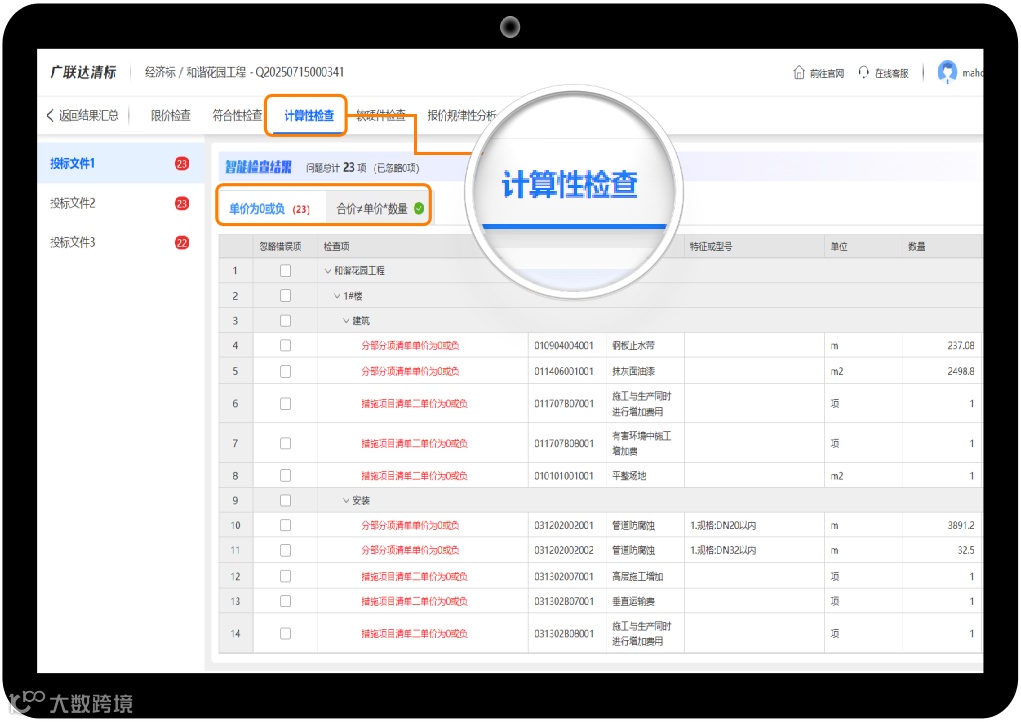Tick checkbox on 高层施工增加 row
Viewport: 1021px width, 722px height.
pyautogui.click(x=285, y=576)
